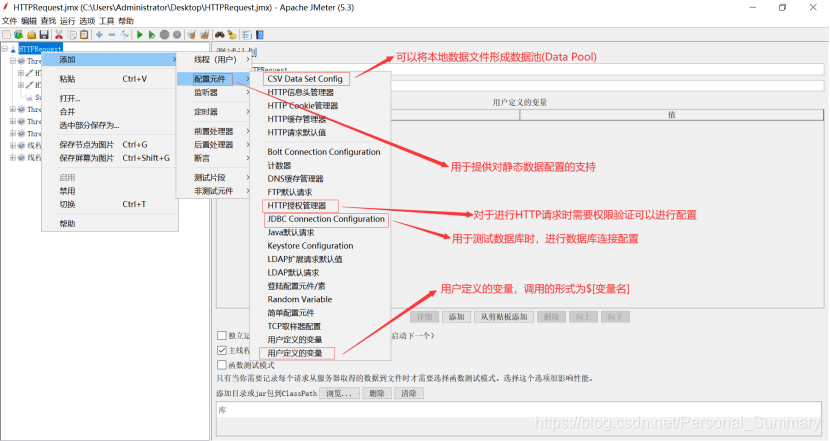This screenshot has width=830, height=441.
Task: Click the Cut scissors icon
Action: click(x=59, y=35)
